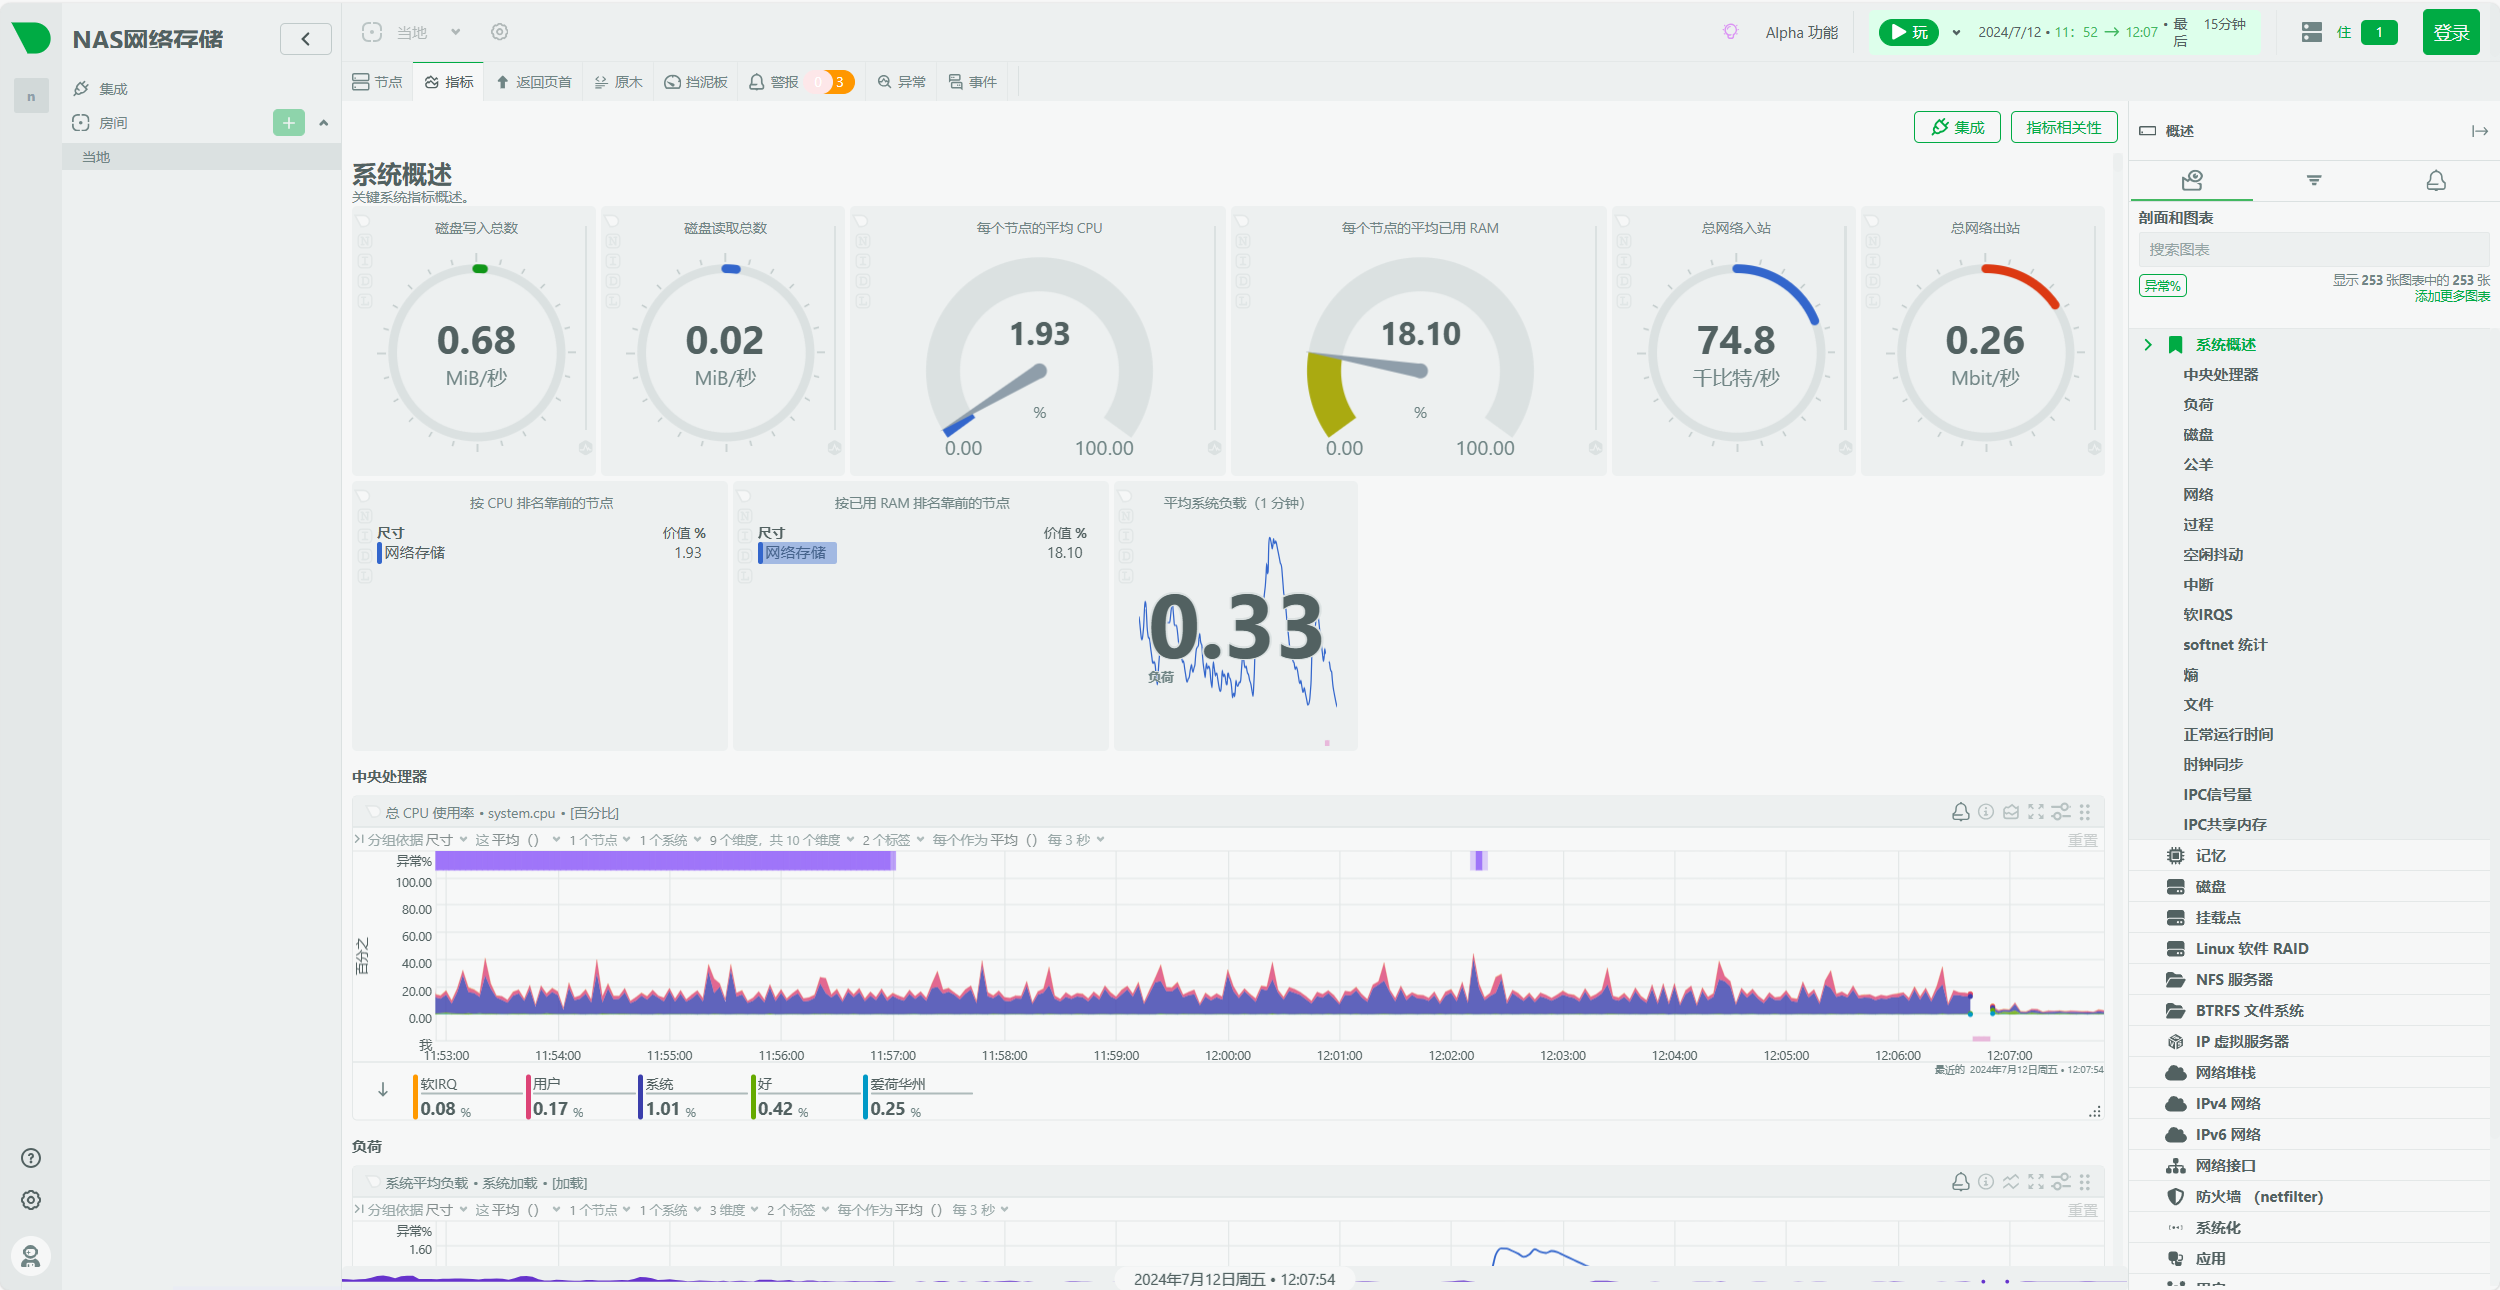Viewport: 2500px width, 1290px height.
Task: Switch to the 节点 tab
Action: [378, 82]
